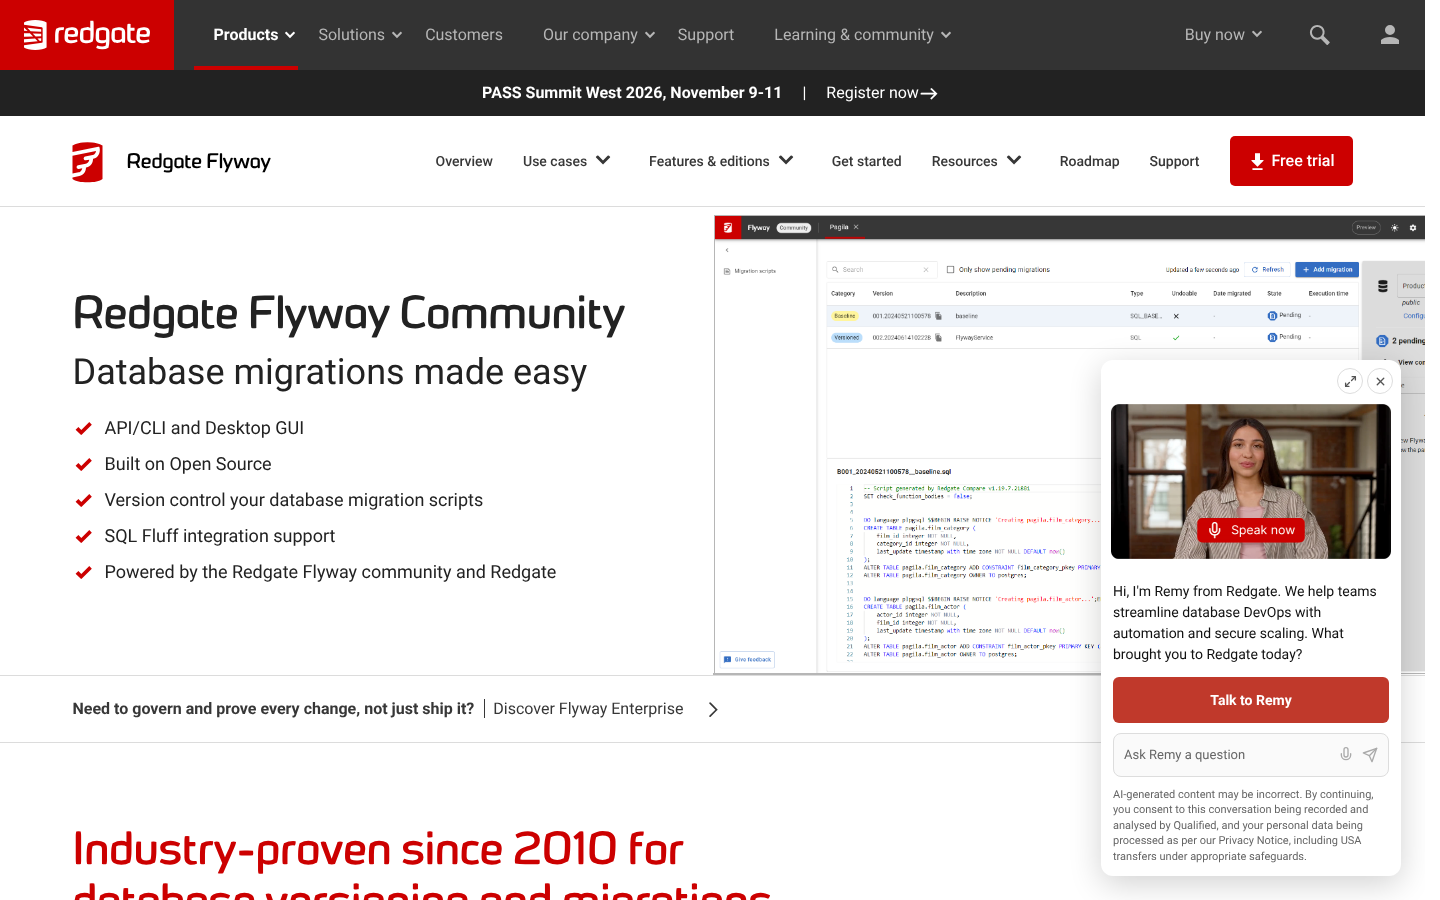
Task: Click Remy's greeting message in the chat
Action: (1246, 623)
